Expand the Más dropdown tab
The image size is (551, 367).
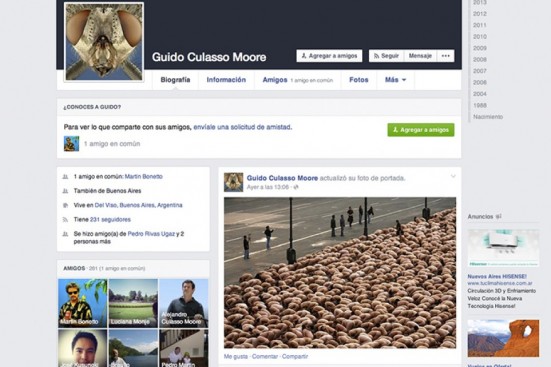[x=395, y=80]
